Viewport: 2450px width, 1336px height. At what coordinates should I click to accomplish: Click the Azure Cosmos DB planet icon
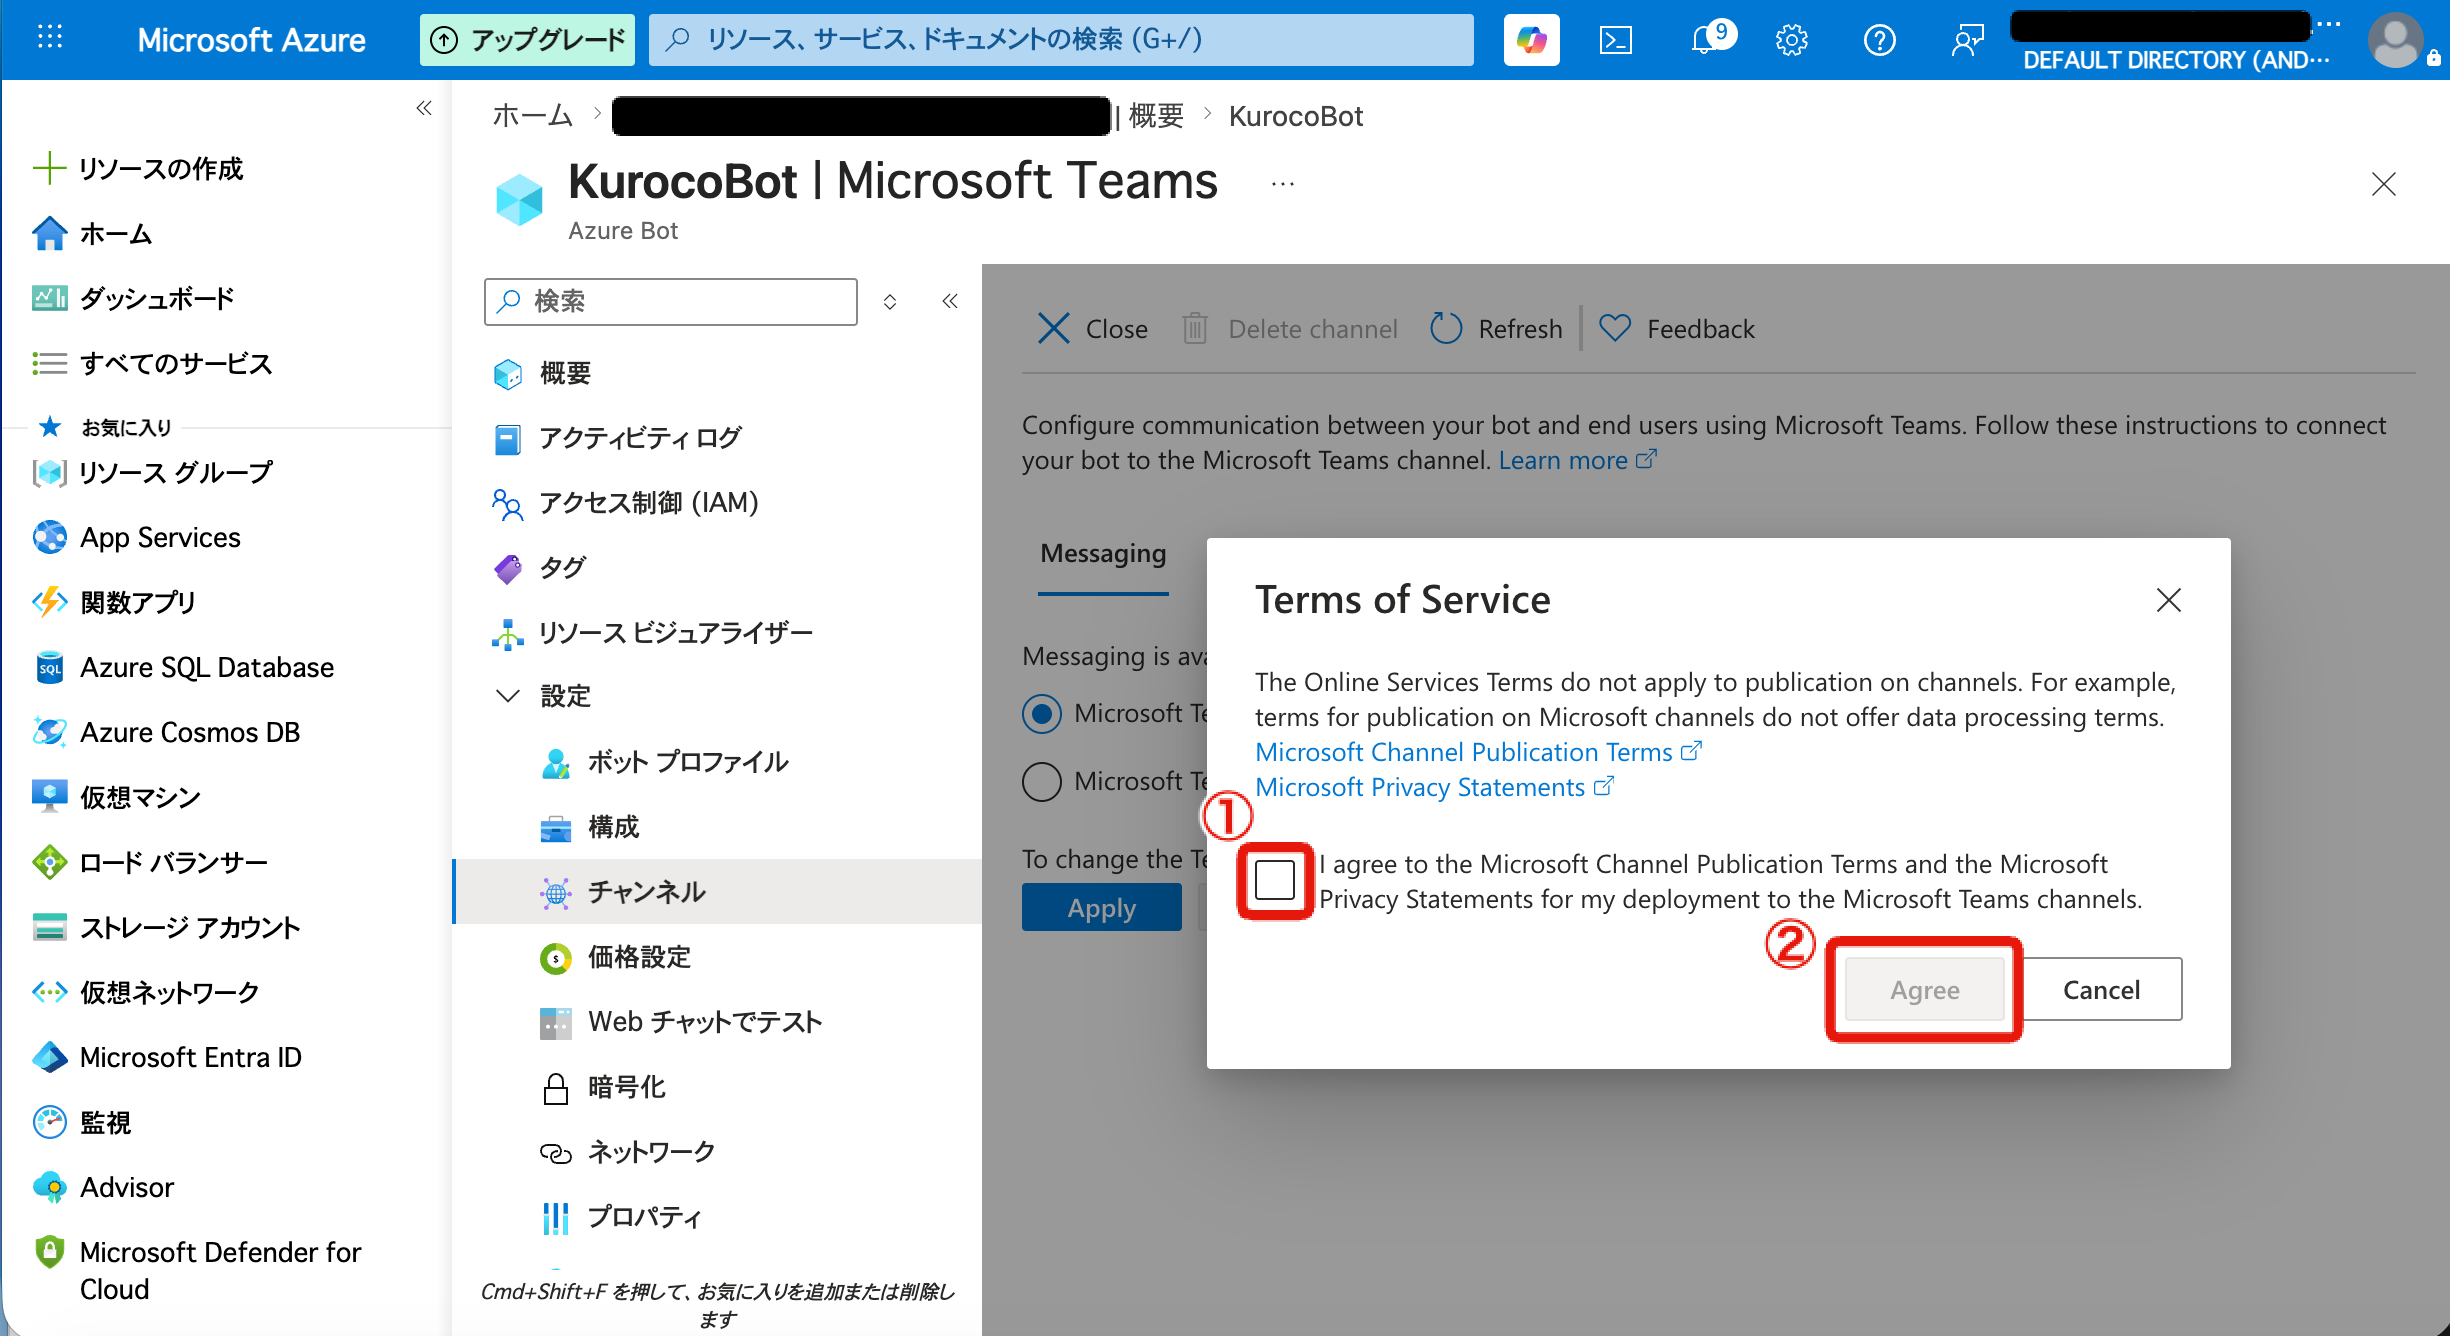tap(49, 732)
